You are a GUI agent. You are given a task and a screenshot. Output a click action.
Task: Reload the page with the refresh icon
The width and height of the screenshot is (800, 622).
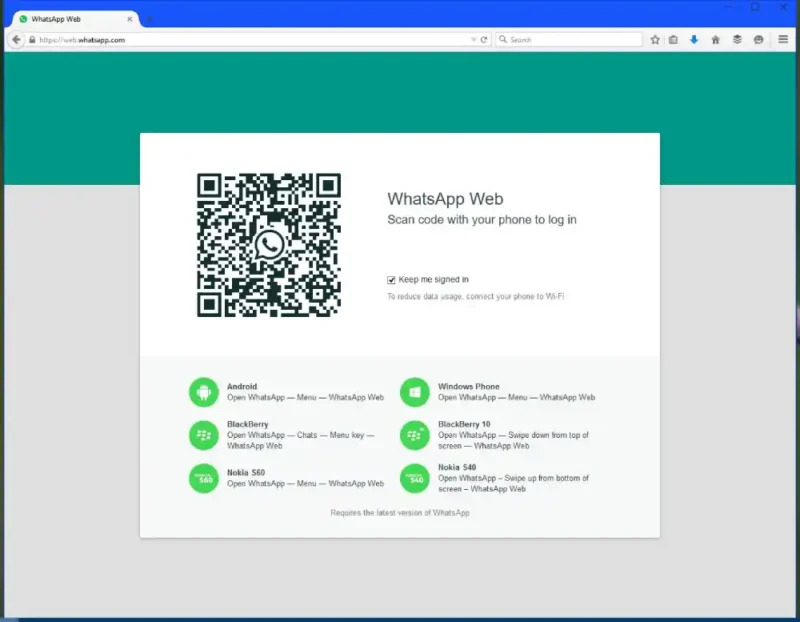[x=484, y=40]
